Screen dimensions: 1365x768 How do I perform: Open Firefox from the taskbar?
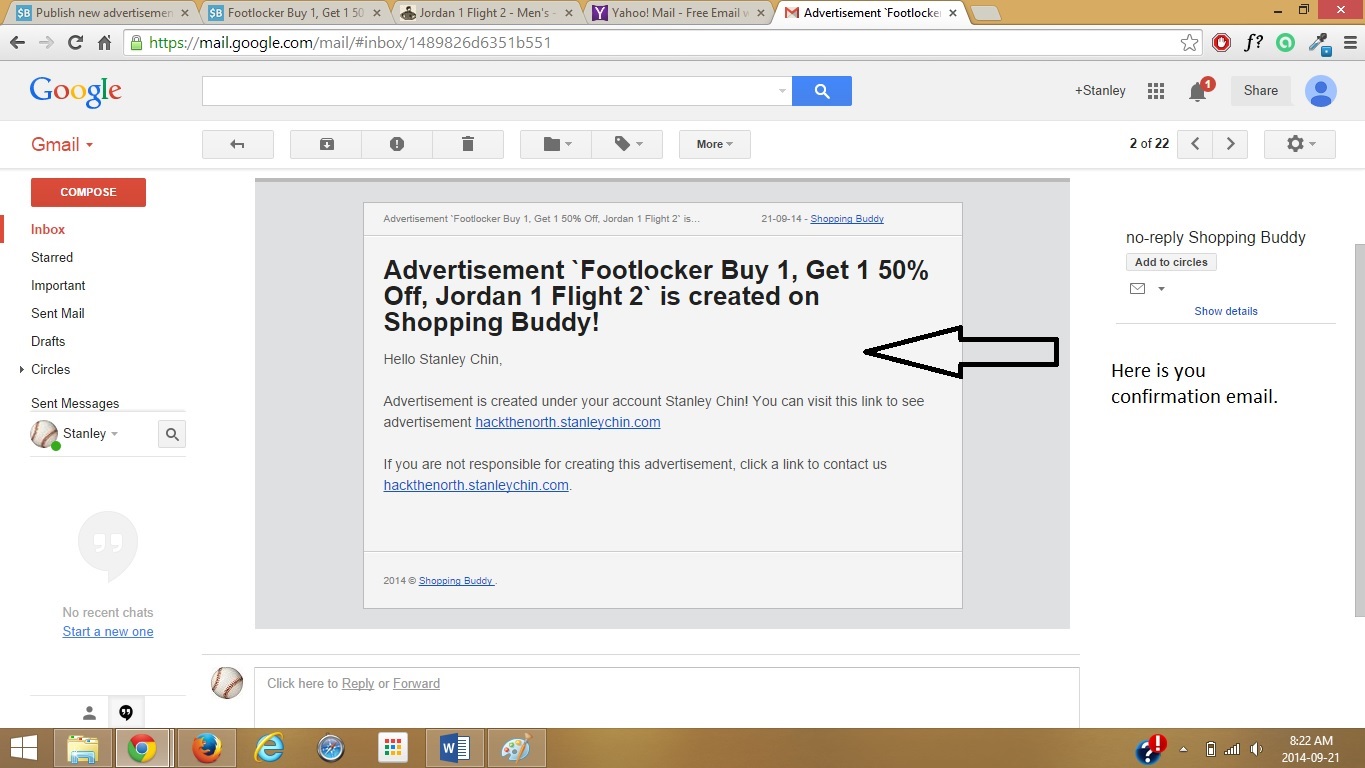click(x=207, y=748)
